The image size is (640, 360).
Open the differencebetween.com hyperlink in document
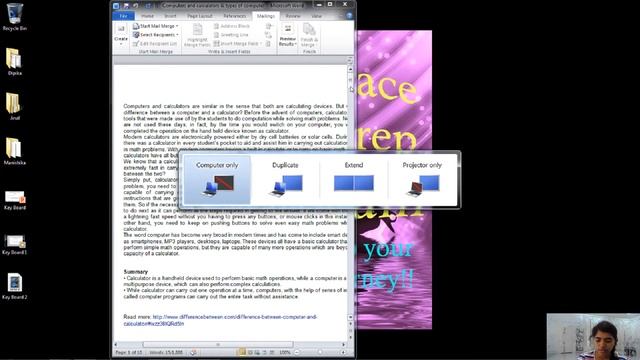pyautogui.click(x=220, y=320)
